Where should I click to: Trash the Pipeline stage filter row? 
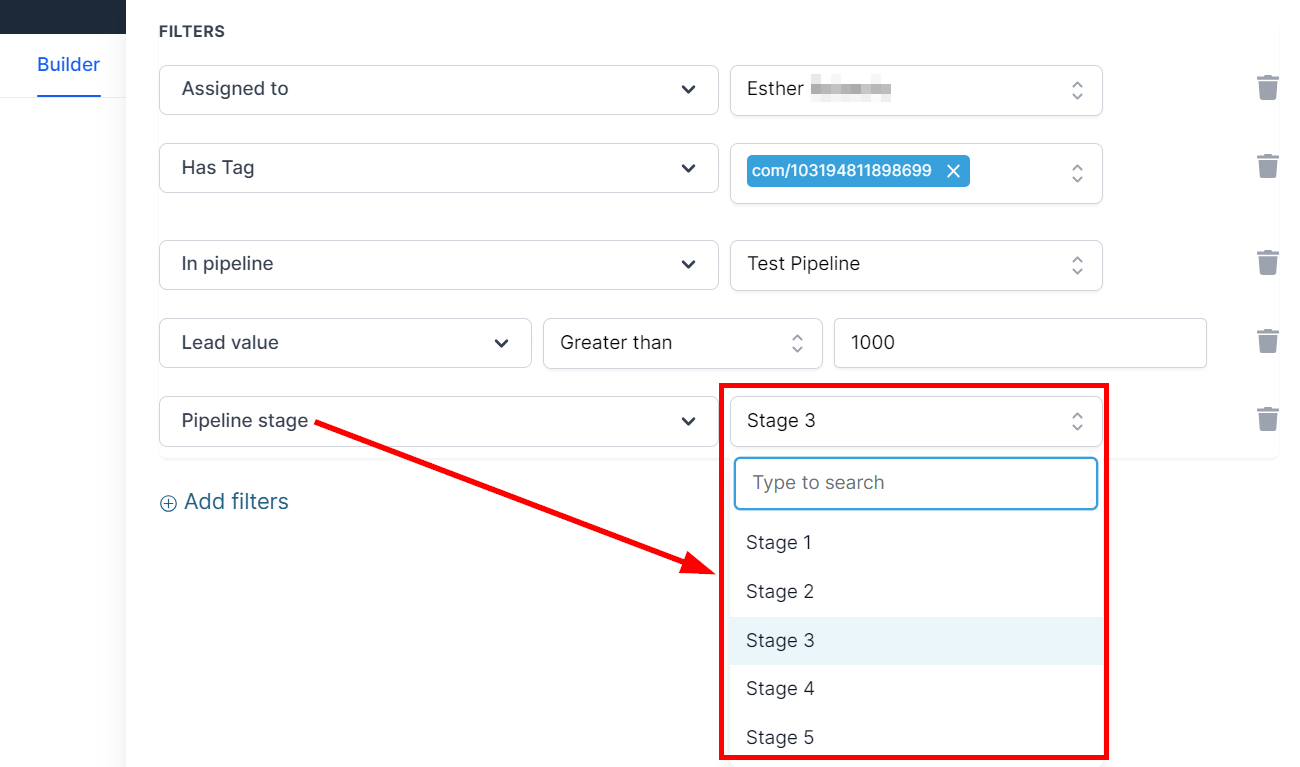point(1267,419)
